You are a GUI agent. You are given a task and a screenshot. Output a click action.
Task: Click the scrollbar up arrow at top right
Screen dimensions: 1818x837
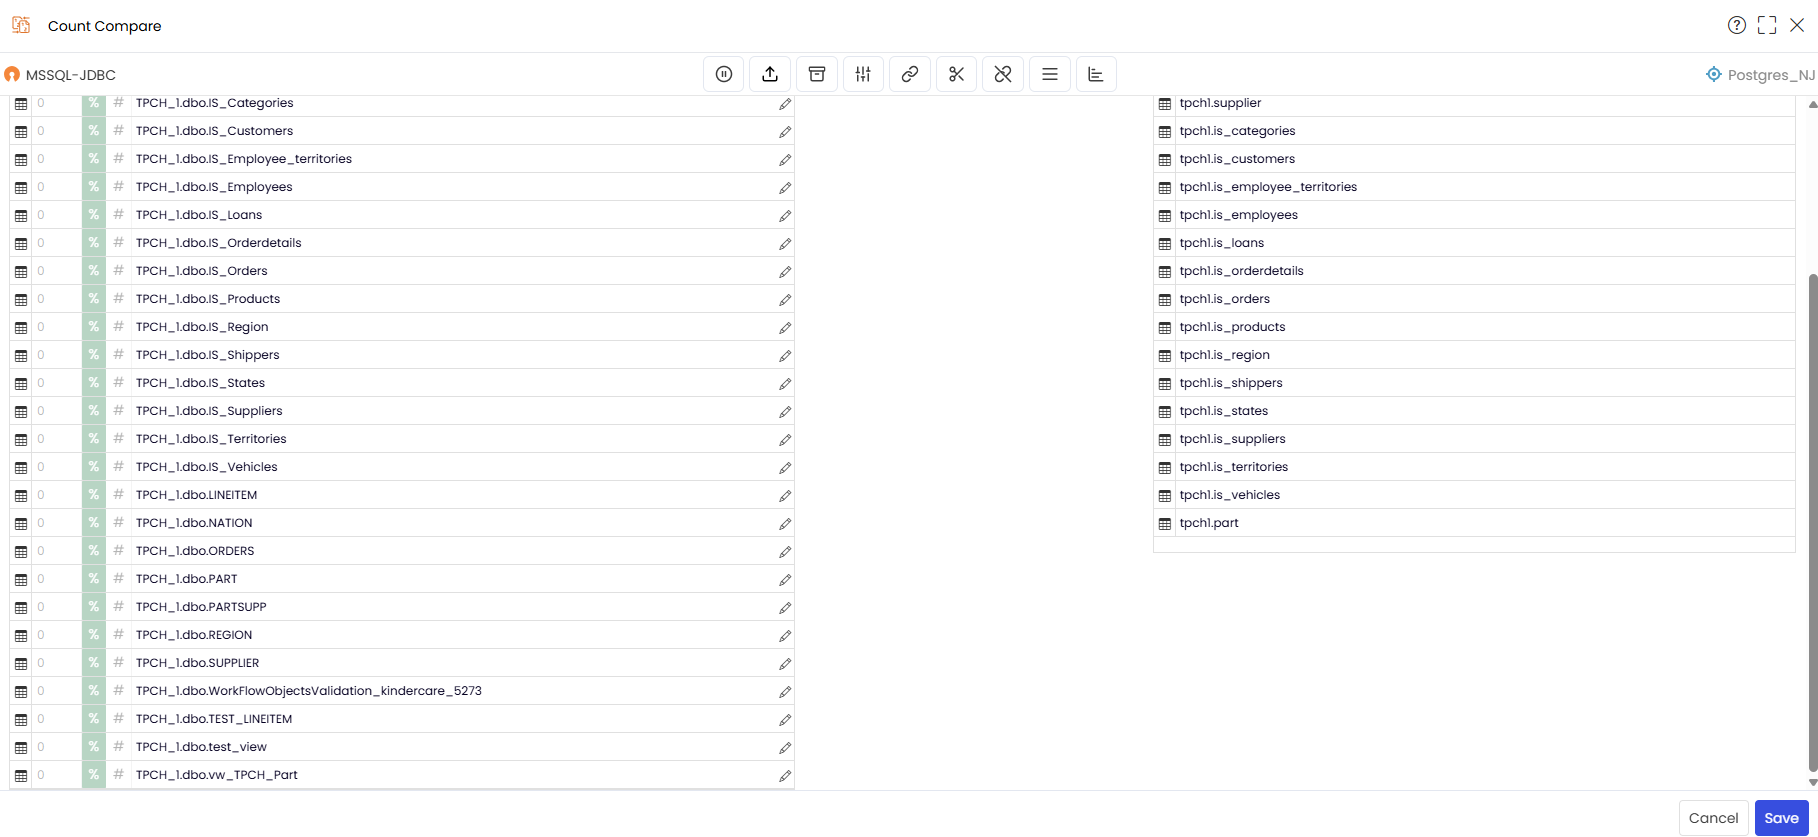coord(1812,104)
